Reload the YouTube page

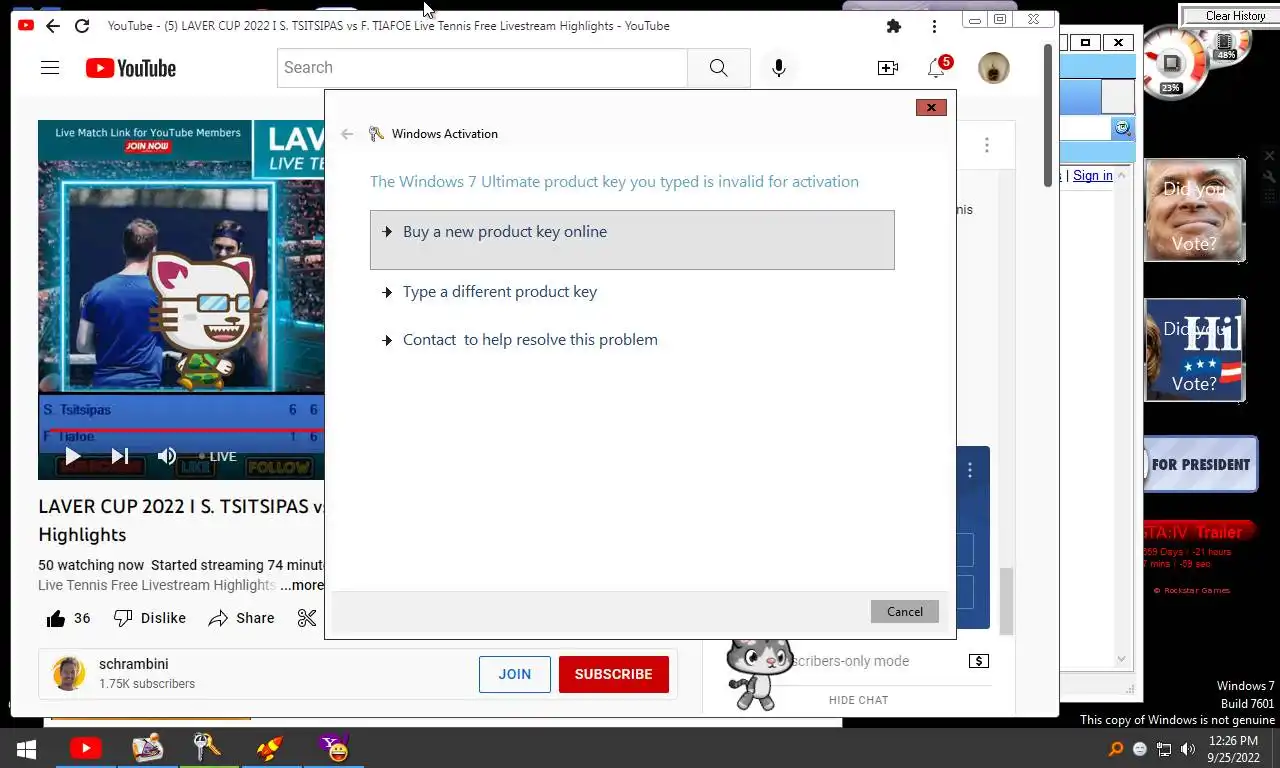(x=82, y=26)
